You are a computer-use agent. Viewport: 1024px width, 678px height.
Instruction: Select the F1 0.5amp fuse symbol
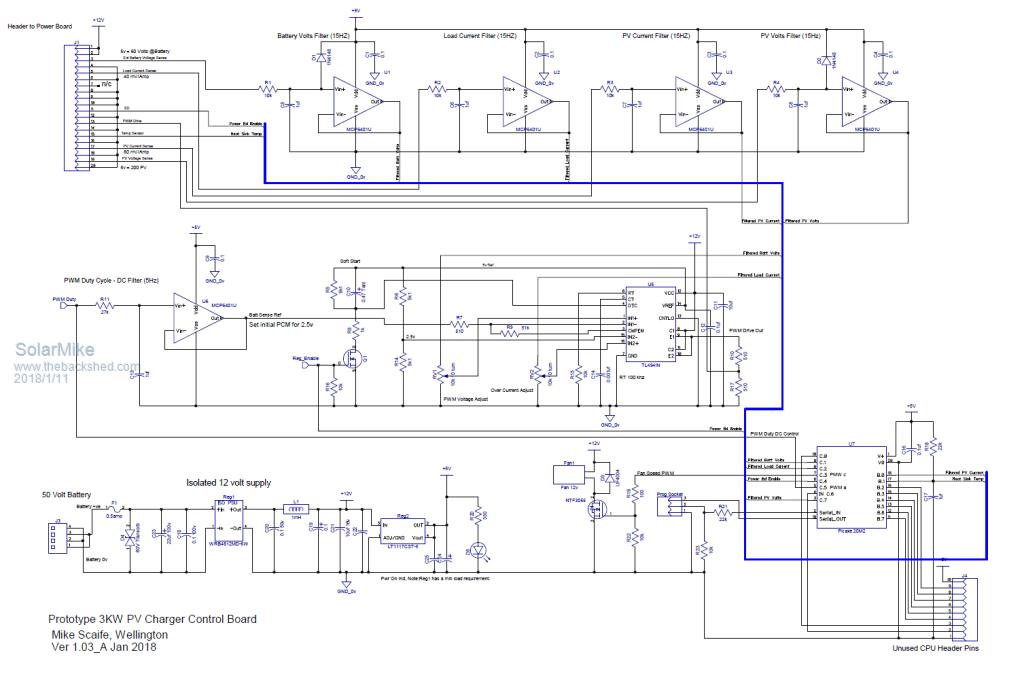coord(115,508)
